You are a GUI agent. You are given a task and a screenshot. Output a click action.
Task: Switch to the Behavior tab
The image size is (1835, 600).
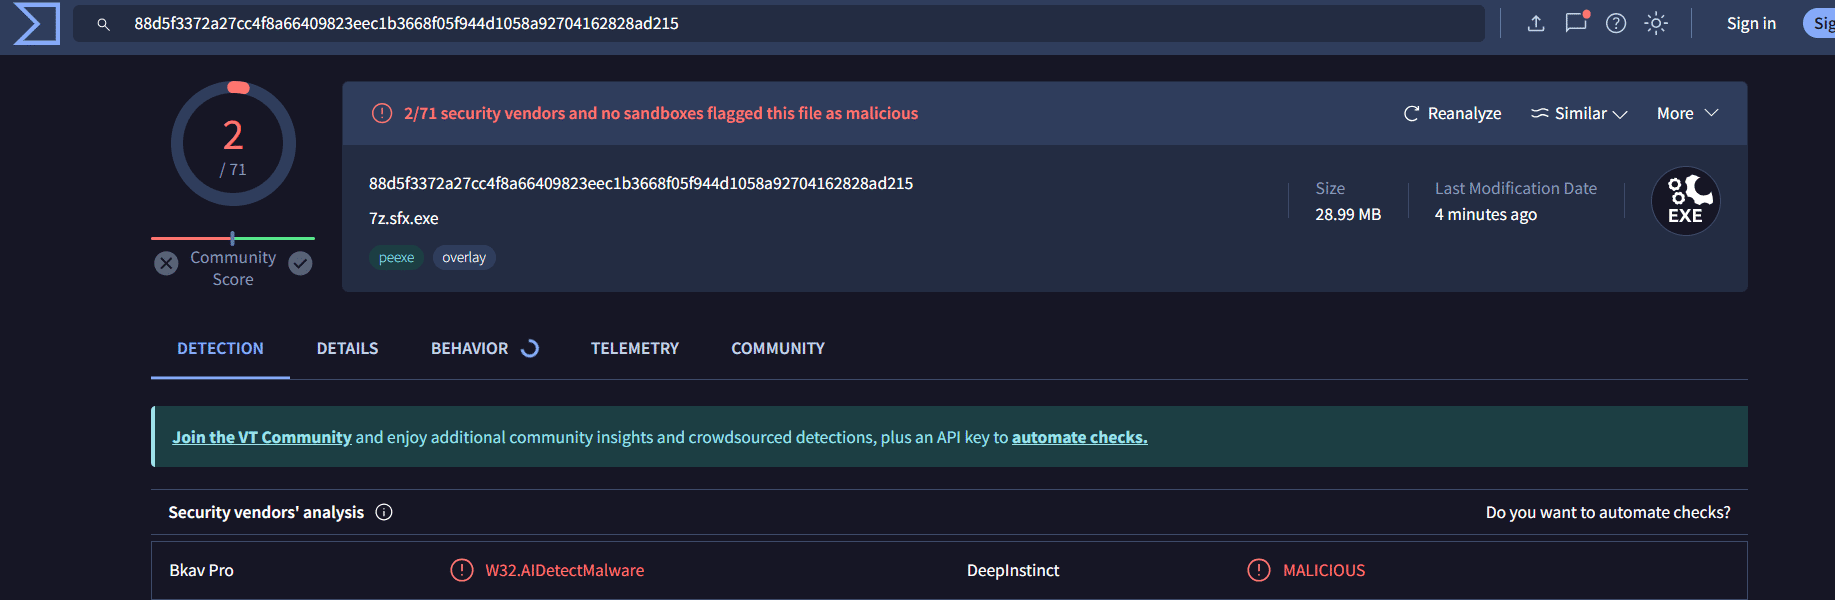point(470,348)
